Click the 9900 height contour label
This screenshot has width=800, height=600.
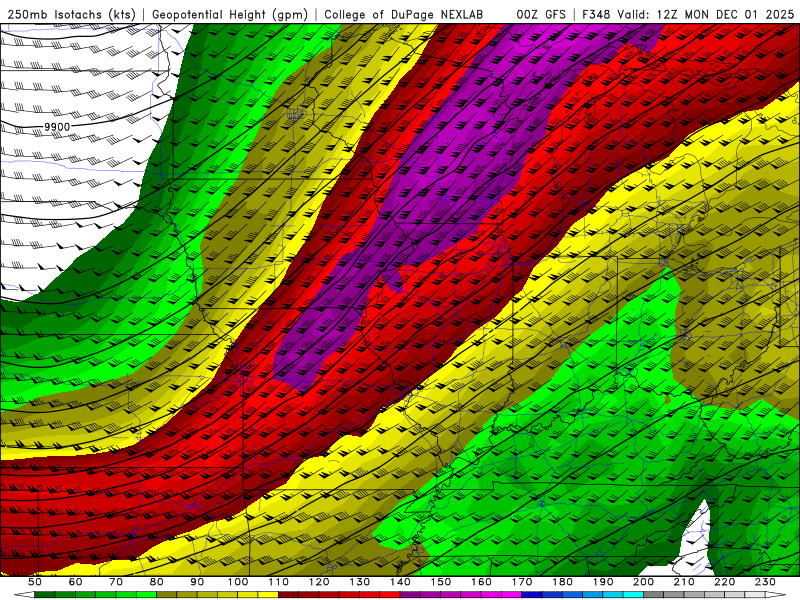57,127
